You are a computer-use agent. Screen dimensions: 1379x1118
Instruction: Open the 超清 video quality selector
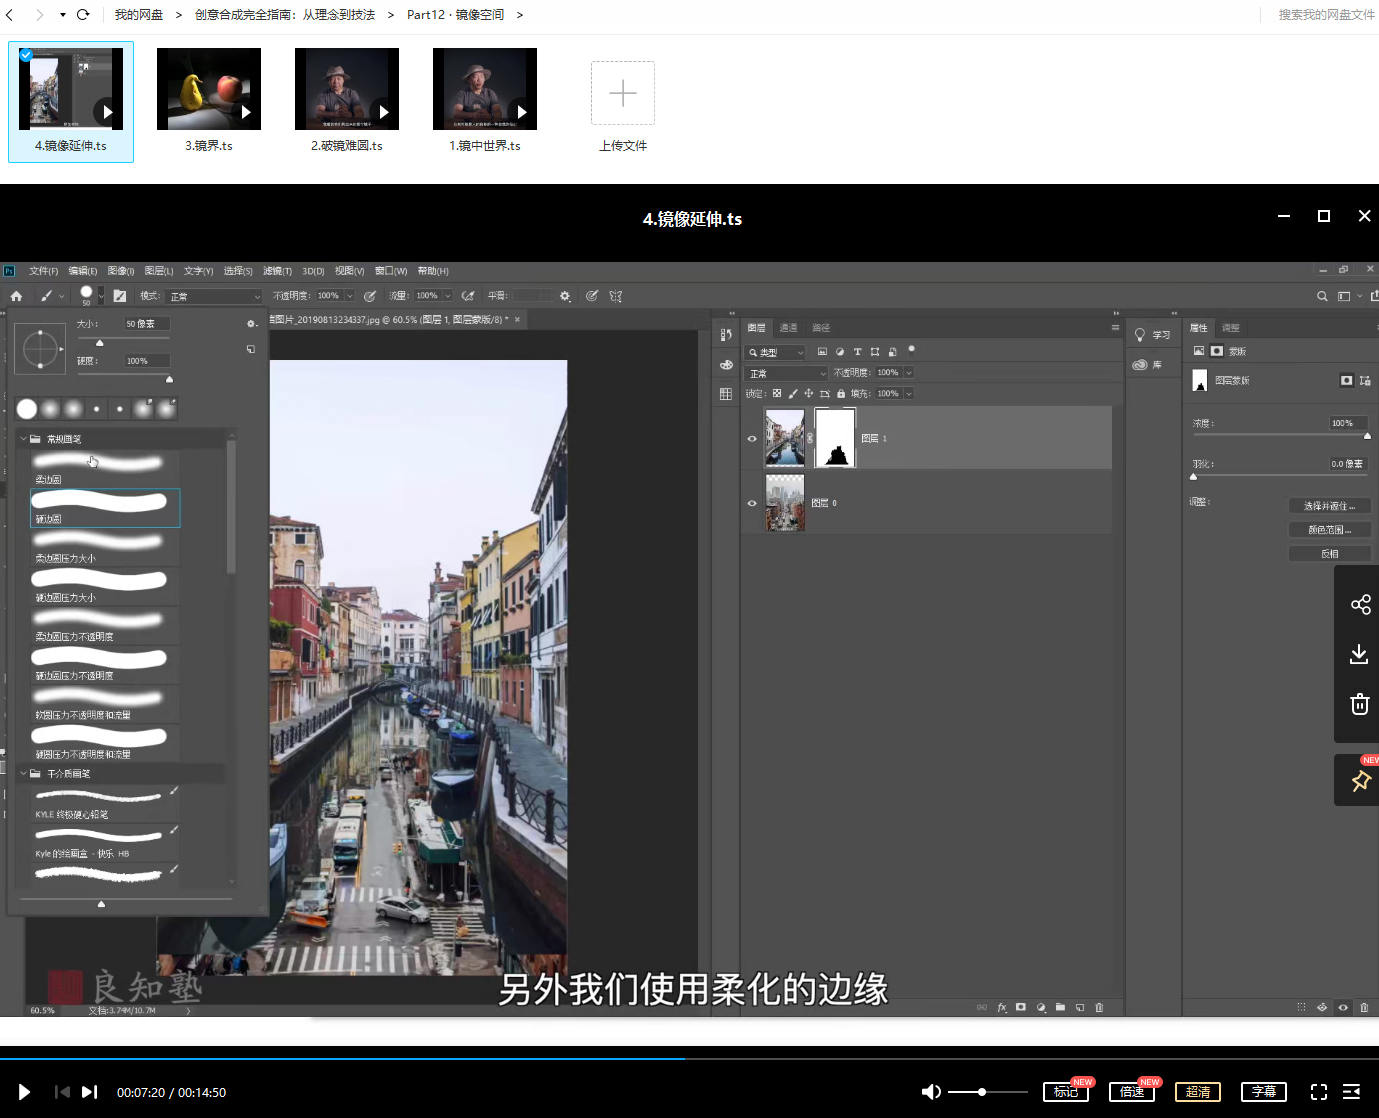point(1198,1092)
